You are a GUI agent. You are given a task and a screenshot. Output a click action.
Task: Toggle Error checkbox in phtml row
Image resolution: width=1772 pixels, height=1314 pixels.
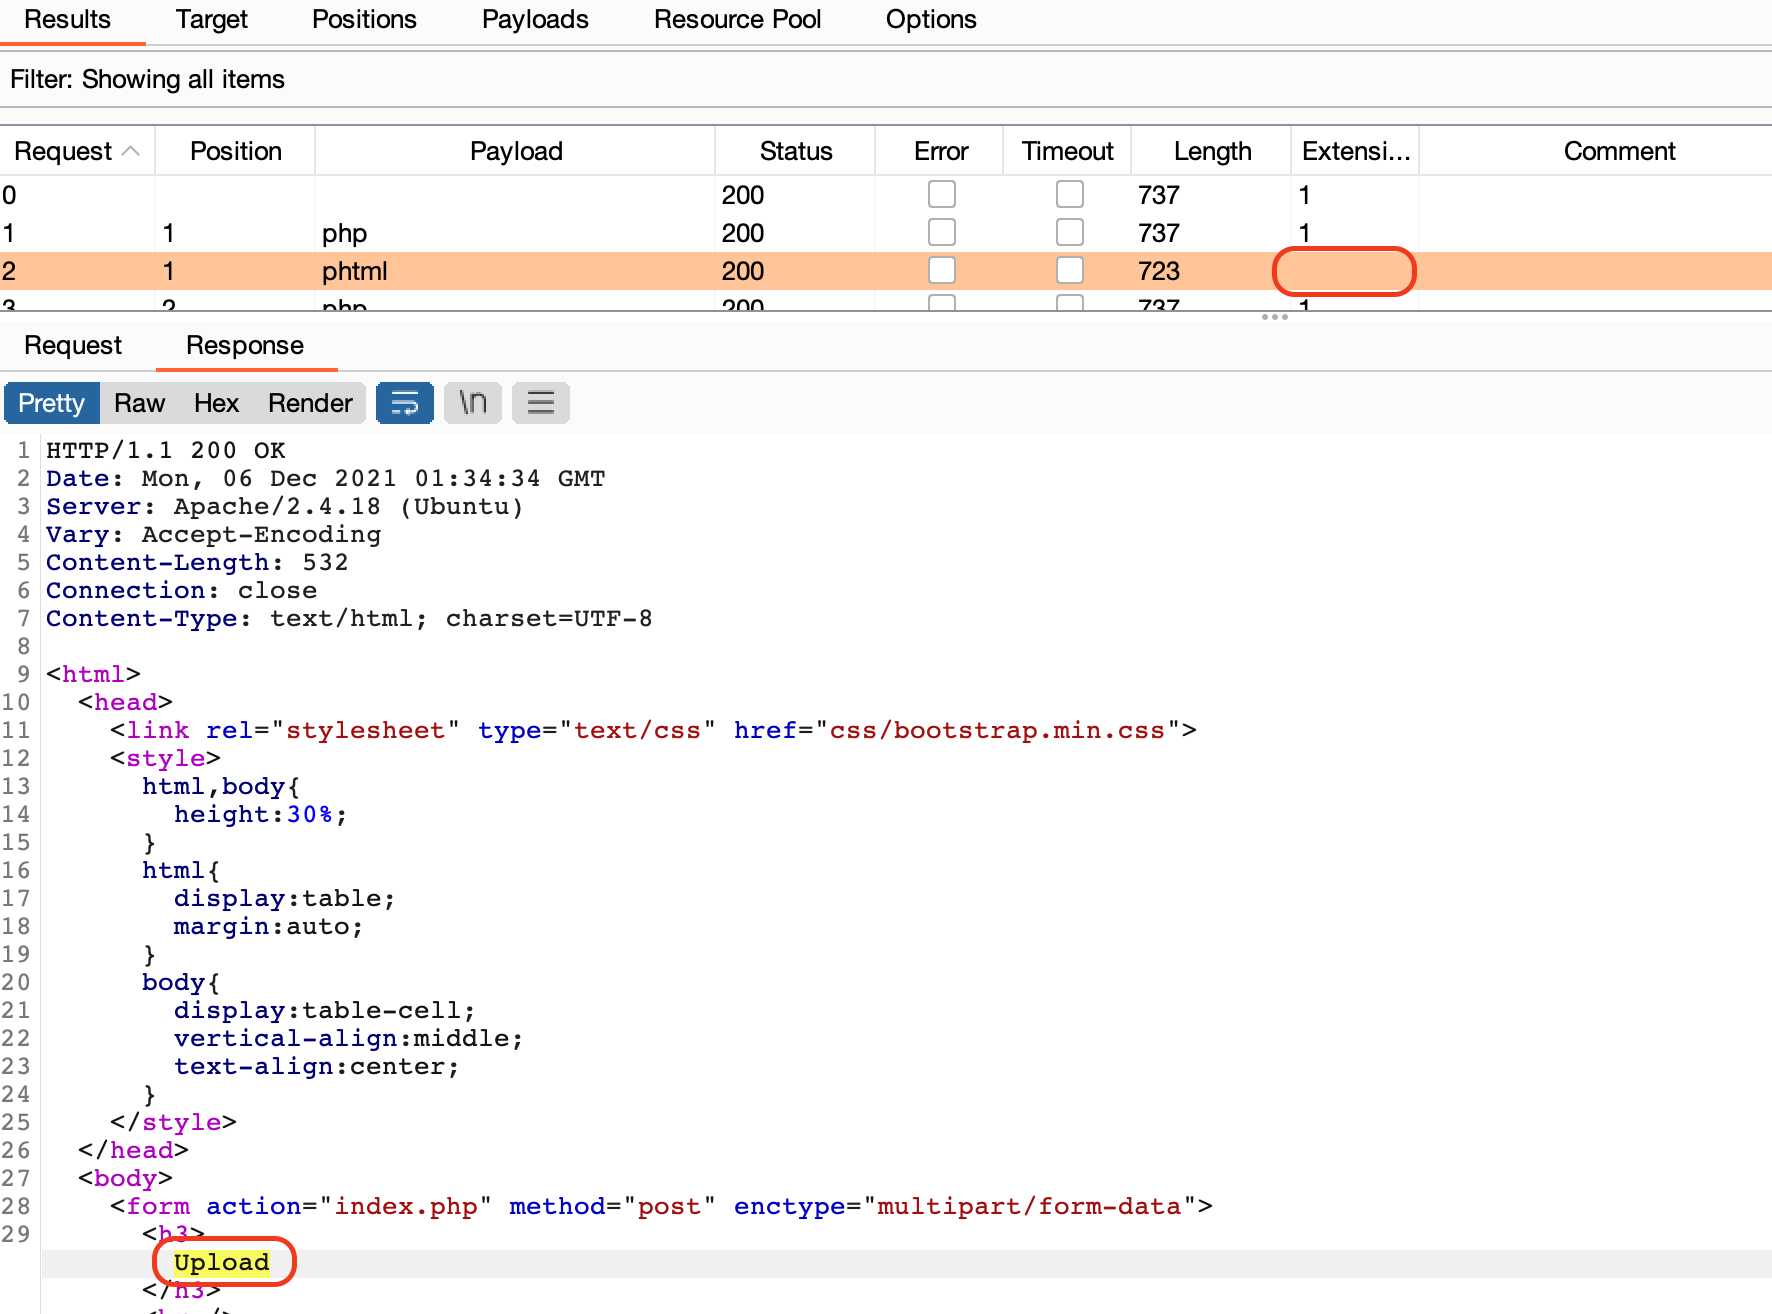coord(942,270)
